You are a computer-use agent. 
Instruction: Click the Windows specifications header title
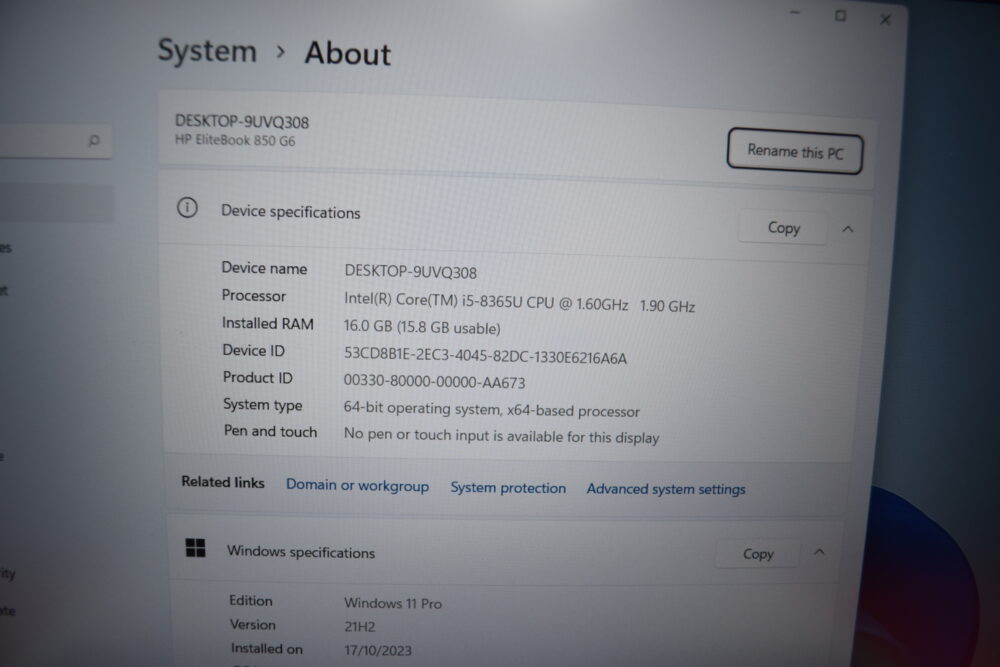click(301, 552)
